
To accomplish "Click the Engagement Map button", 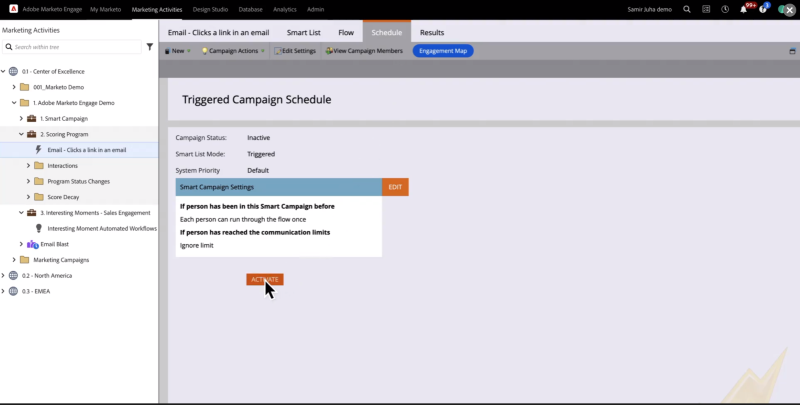I will pyautogui.click(x=443, y=50).
